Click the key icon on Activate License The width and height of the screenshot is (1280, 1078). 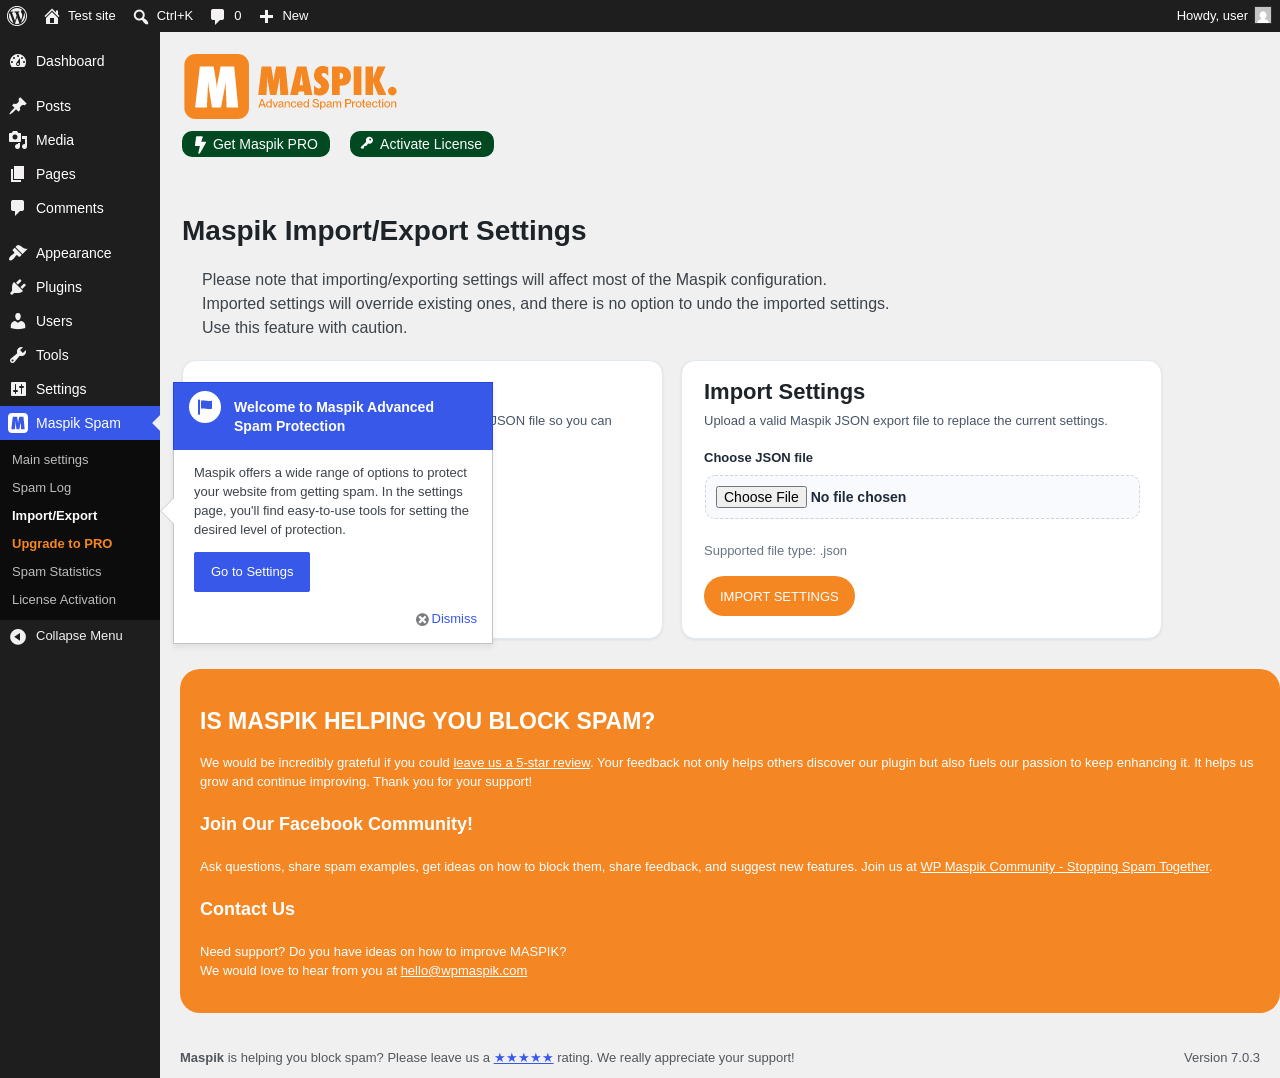367,143
